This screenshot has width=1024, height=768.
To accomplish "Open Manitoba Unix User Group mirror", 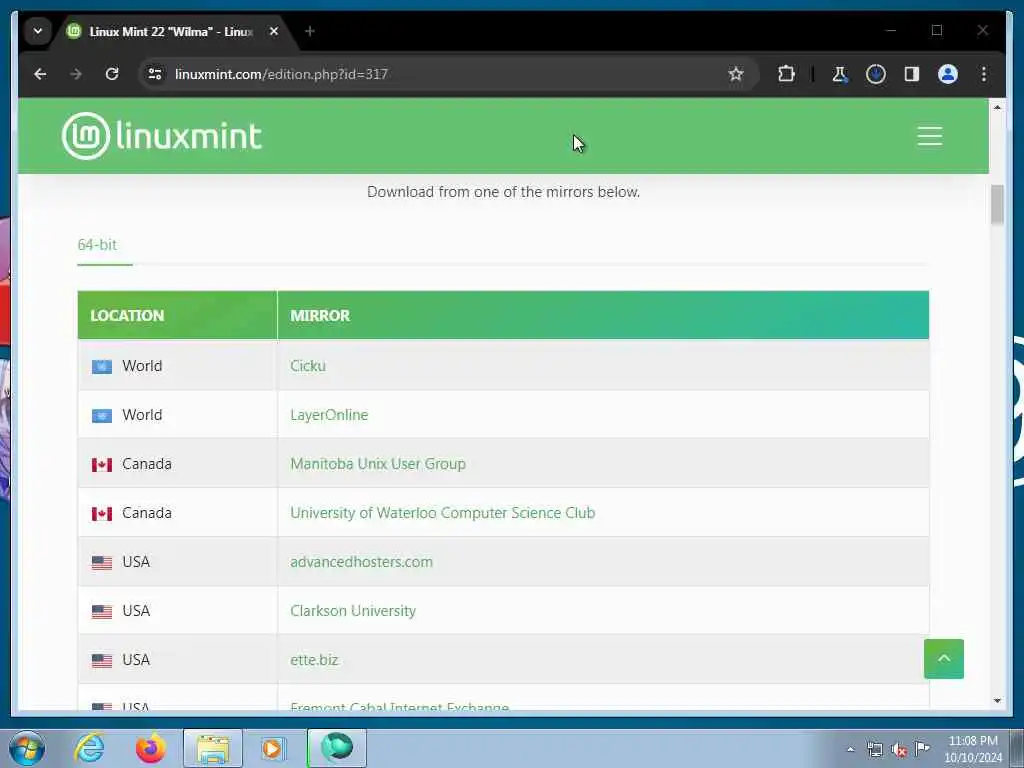I will (377, 464).
